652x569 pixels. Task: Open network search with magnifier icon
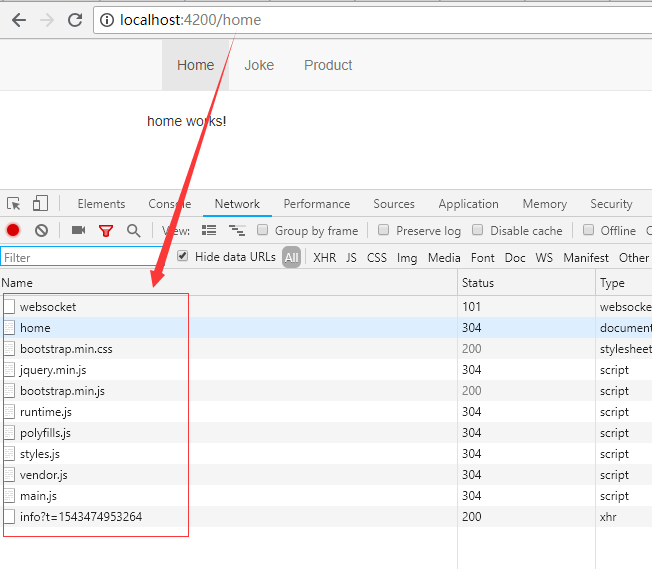point(133,230)
